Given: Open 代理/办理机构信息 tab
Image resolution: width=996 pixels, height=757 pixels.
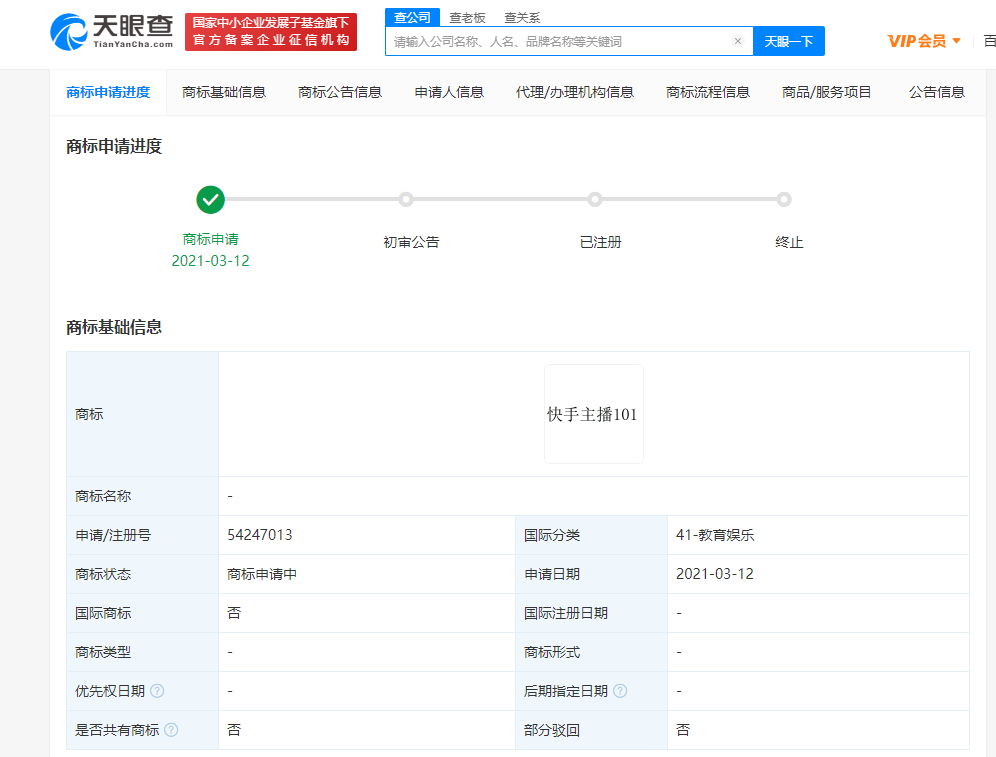Looking at the screenshot, I should point(574,92).
